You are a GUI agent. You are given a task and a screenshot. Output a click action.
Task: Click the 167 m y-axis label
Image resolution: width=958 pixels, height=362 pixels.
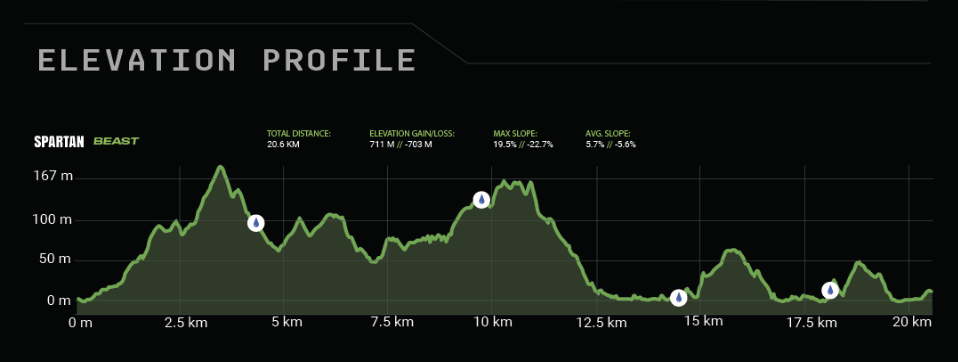point(53,177)
